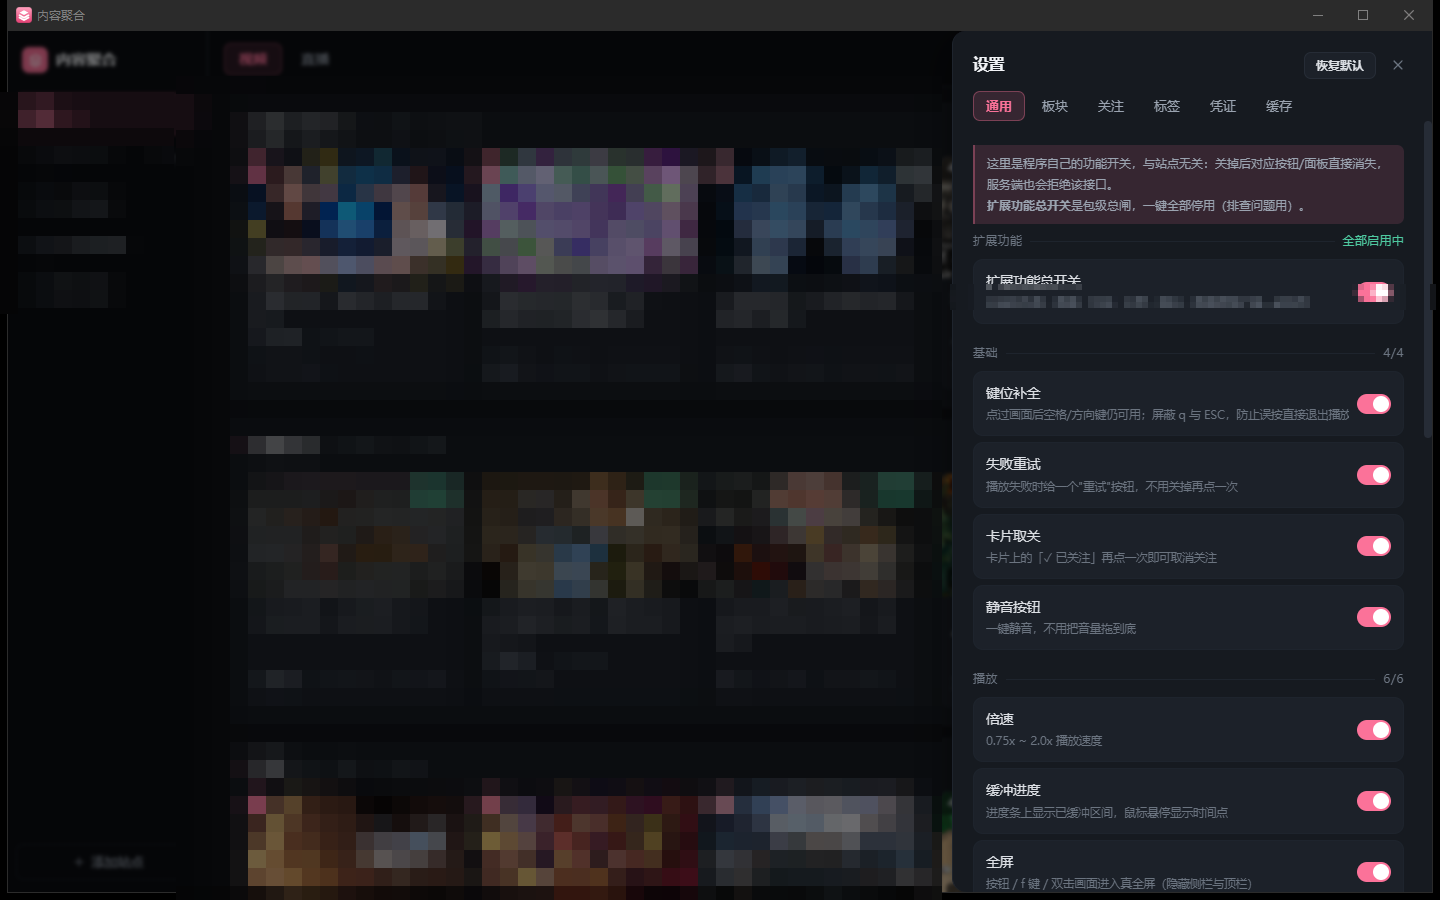Turn off the 失败重试 switch

[x=1374, y=475]
